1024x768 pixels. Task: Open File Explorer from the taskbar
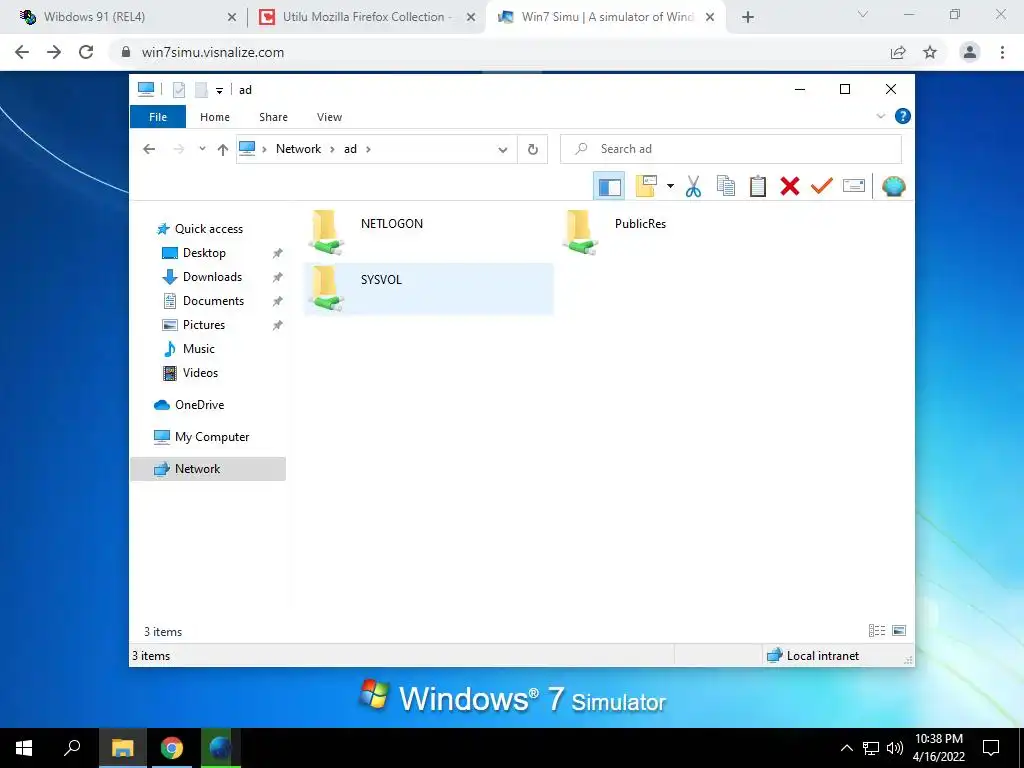point(123,748)
